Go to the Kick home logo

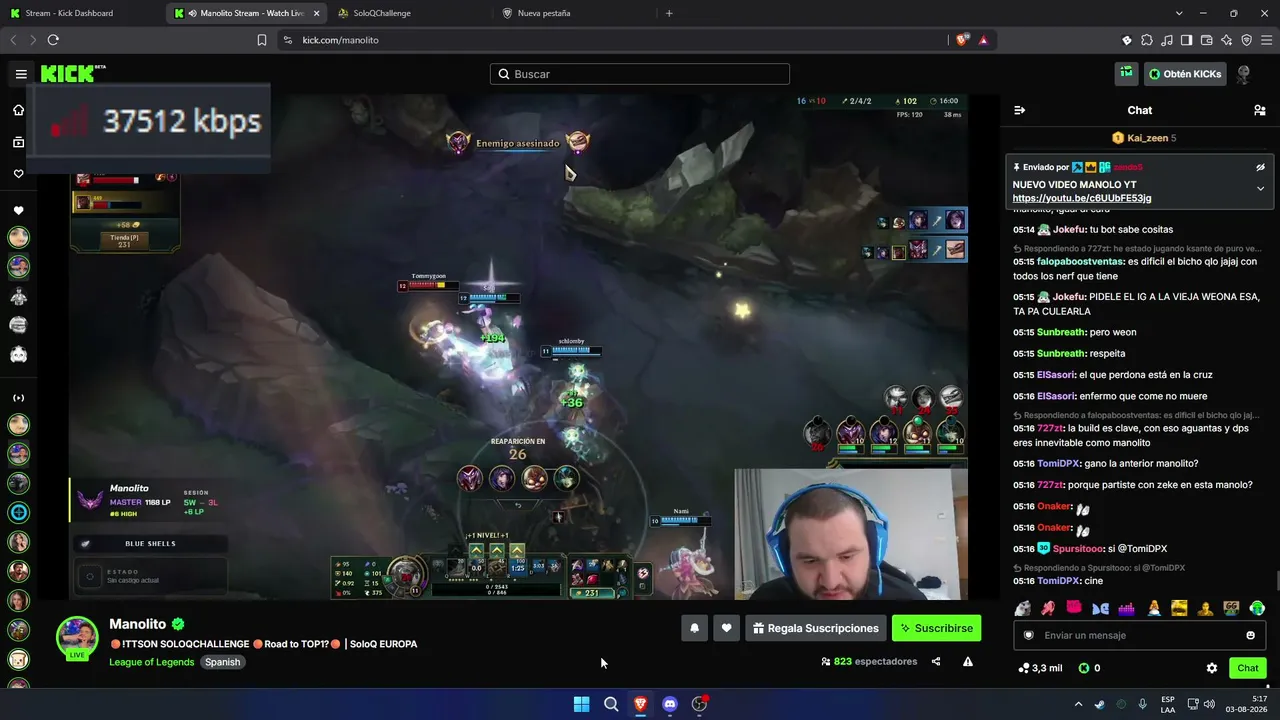73,74
